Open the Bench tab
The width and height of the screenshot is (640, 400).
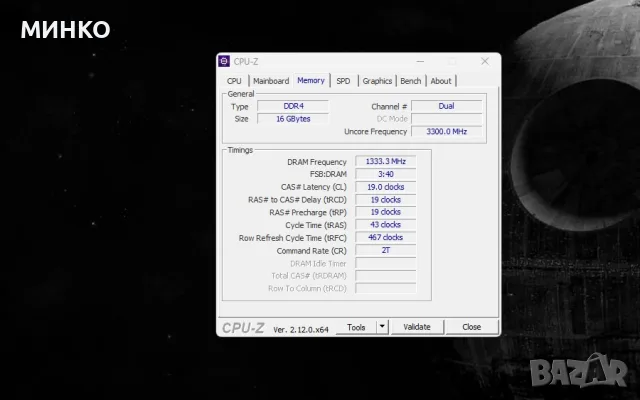(411, 81)
